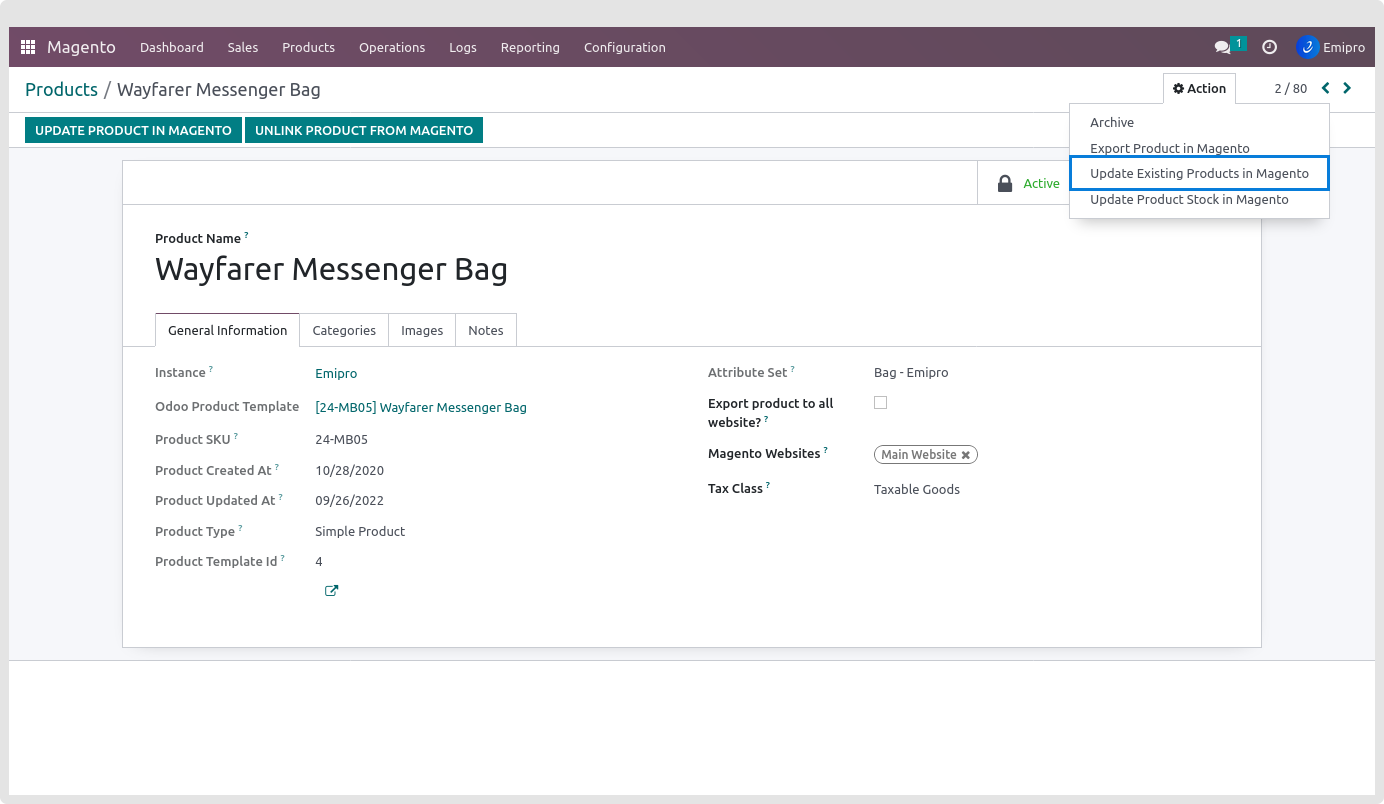The image size is (1384, 804).
Task: Click the Emipro user avatar
Action: click(1307, 47)
